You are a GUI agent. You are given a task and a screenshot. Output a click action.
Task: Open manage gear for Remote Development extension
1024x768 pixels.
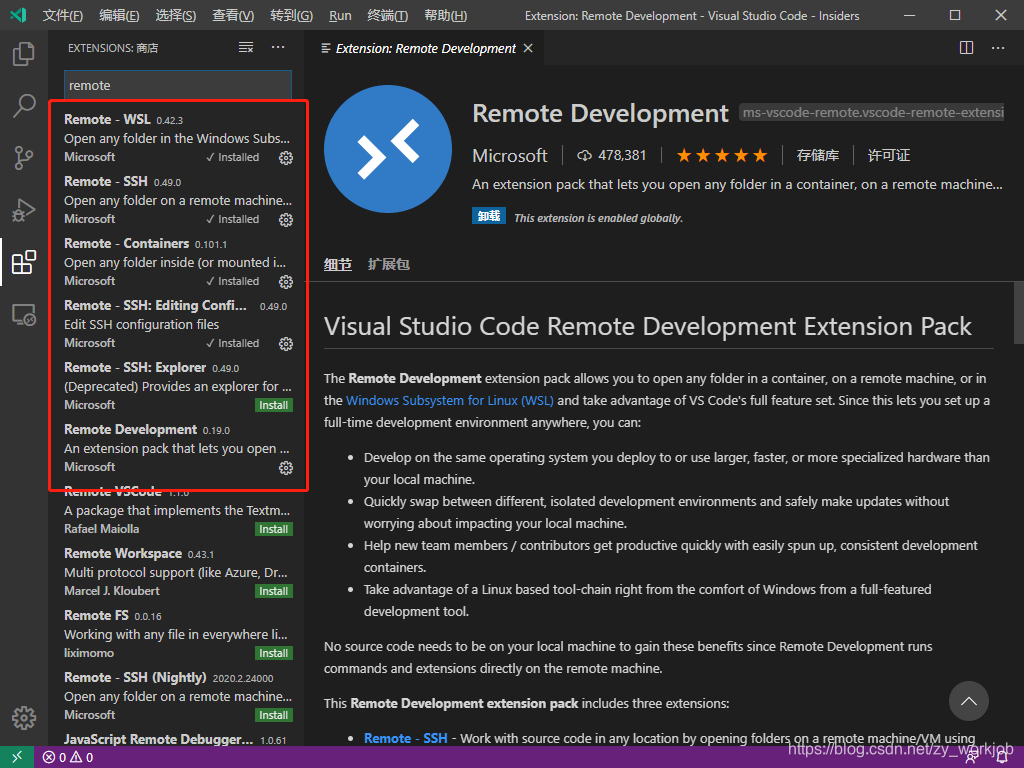coord(286,468)
